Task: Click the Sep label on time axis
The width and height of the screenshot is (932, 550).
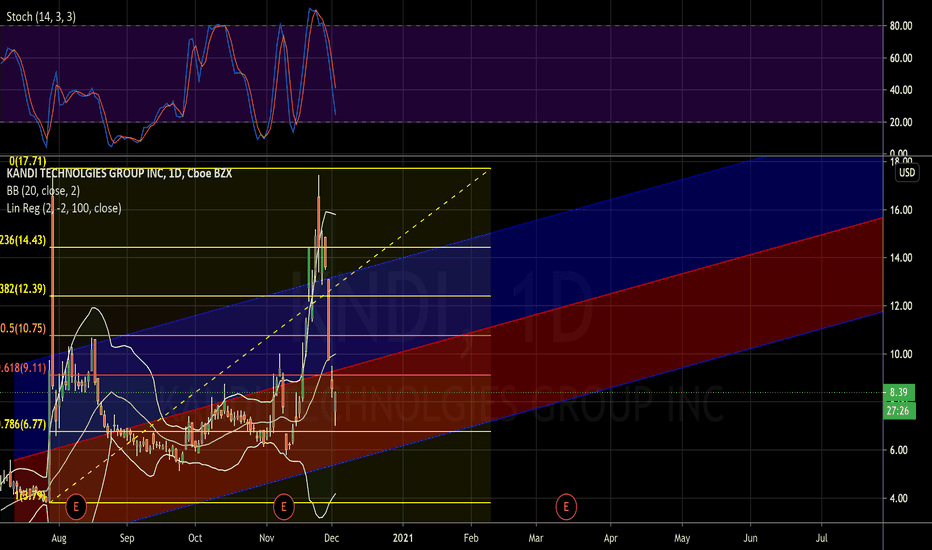Action: 127,538
